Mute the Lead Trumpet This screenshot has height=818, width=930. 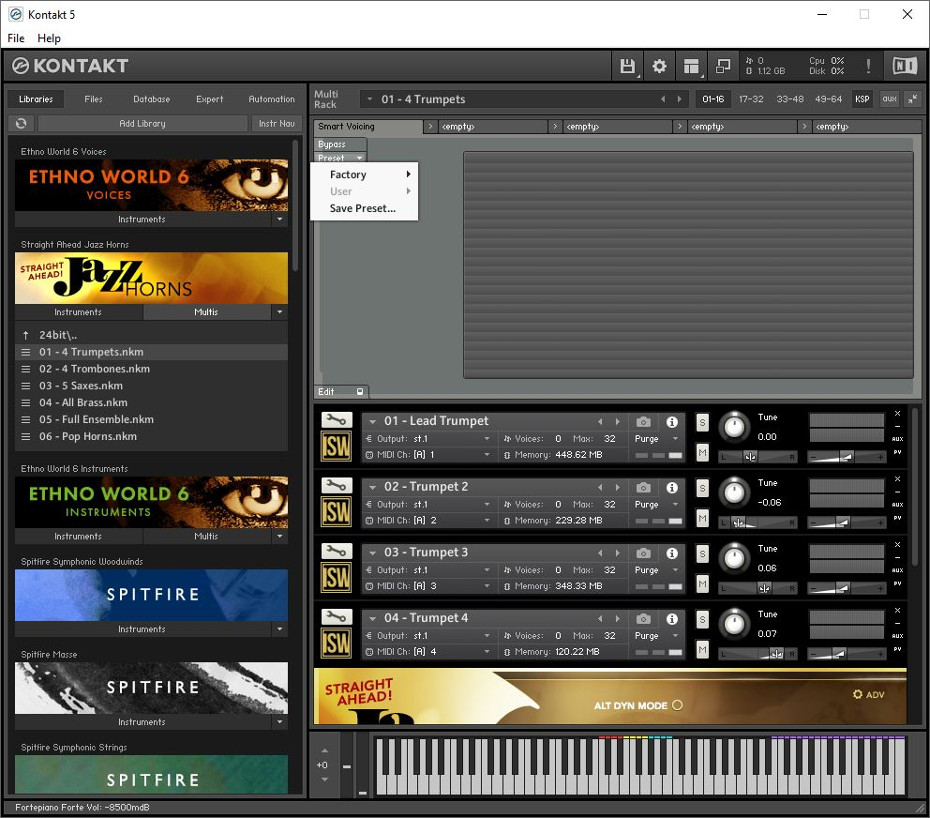tap(702, 453)
